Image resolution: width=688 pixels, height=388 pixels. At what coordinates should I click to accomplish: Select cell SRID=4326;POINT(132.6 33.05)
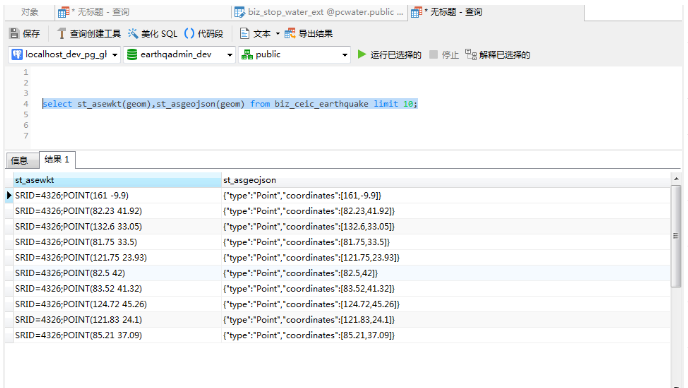118,226
